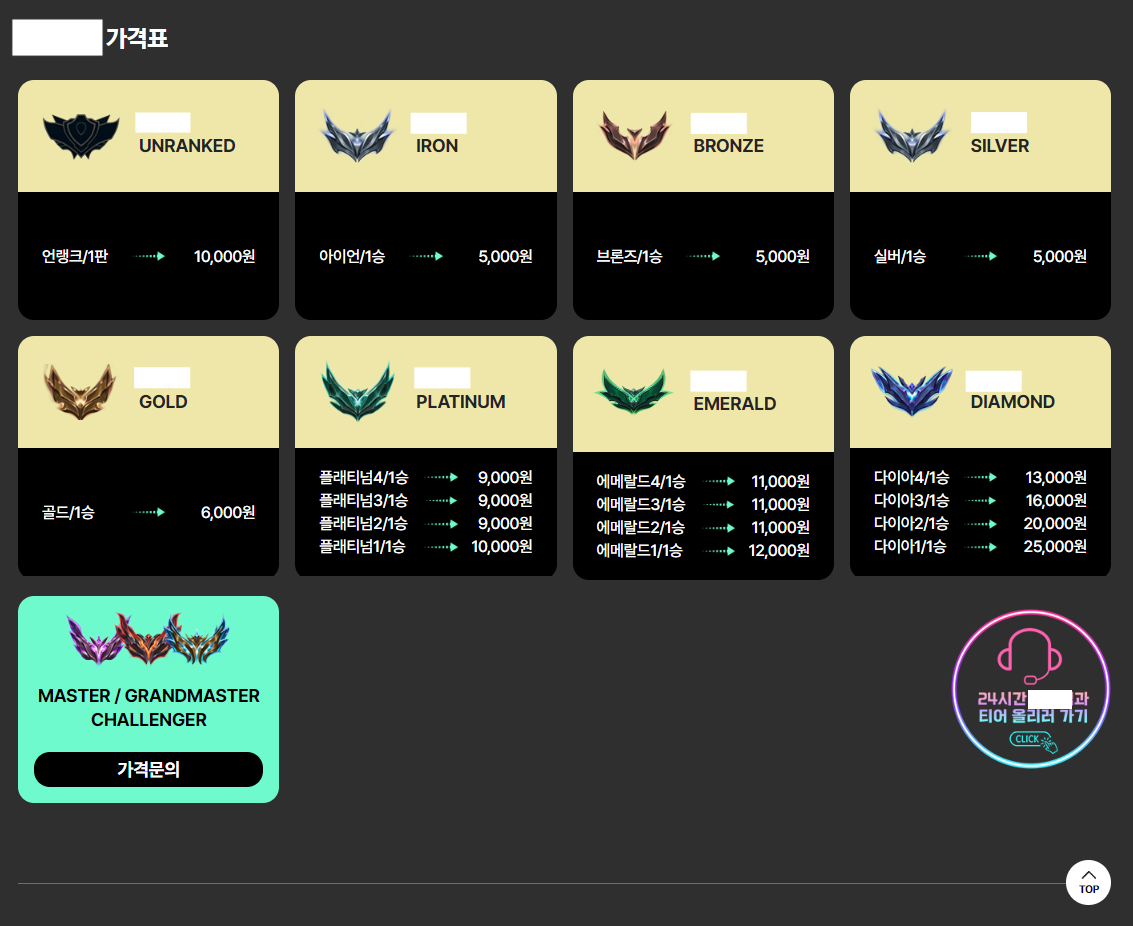The image size is (1133, 926).
Task: Click the Bronze tier emblem icon
Action: pyautogui.click(x=634, y=136)
